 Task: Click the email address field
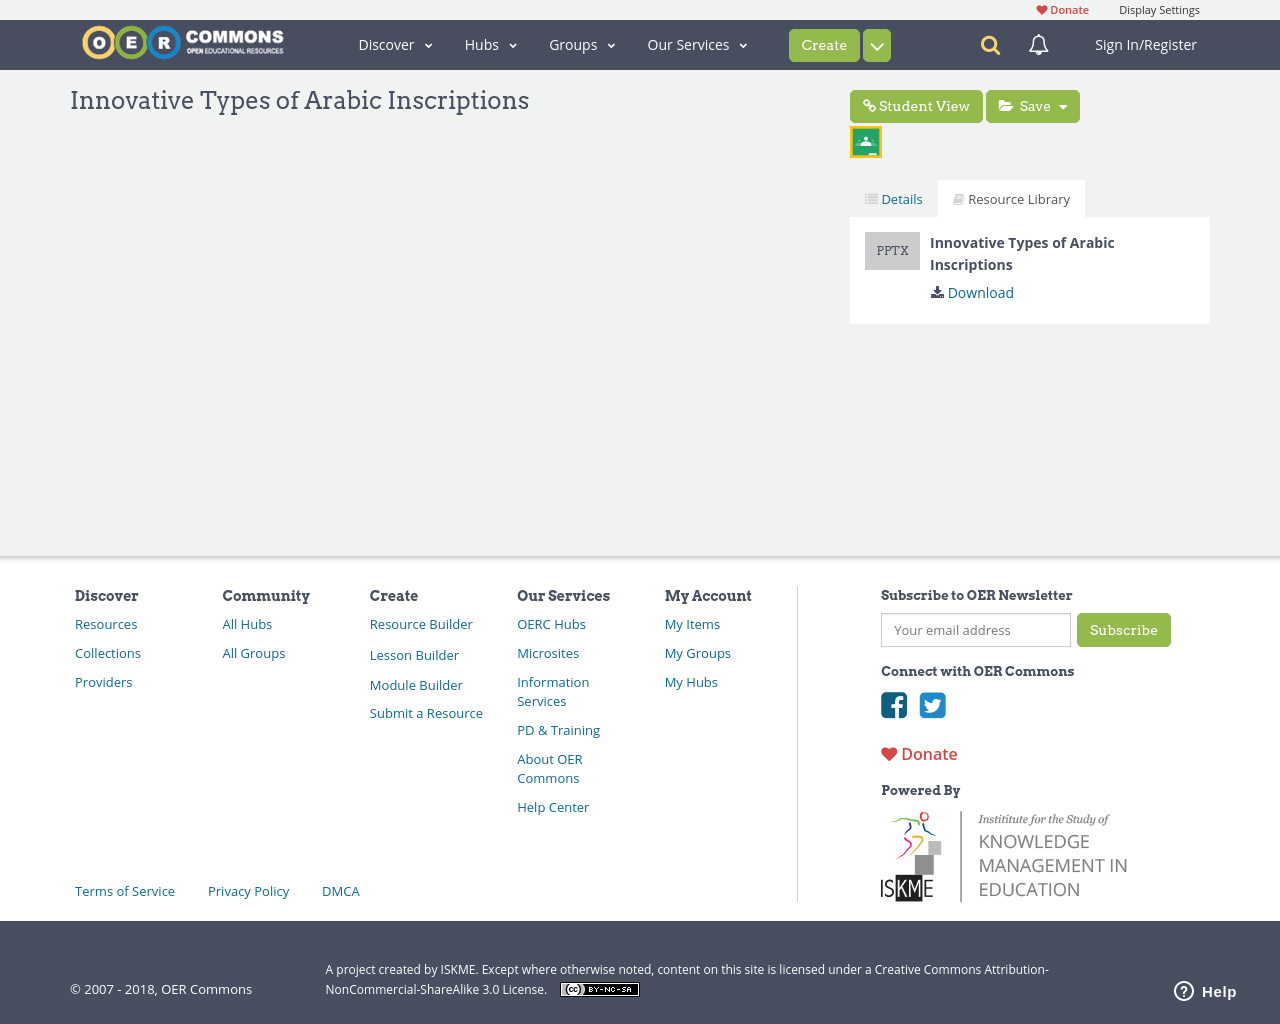pyautogui.click(x=975, y=629)
